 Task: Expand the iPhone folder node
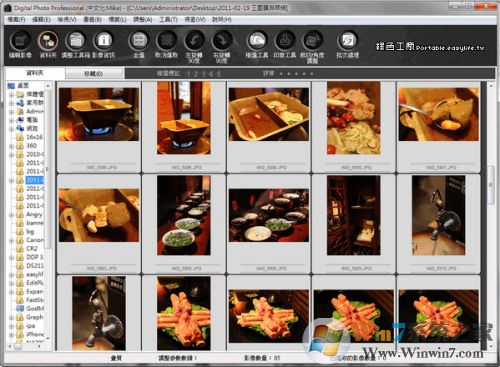[x=12, y=334]
